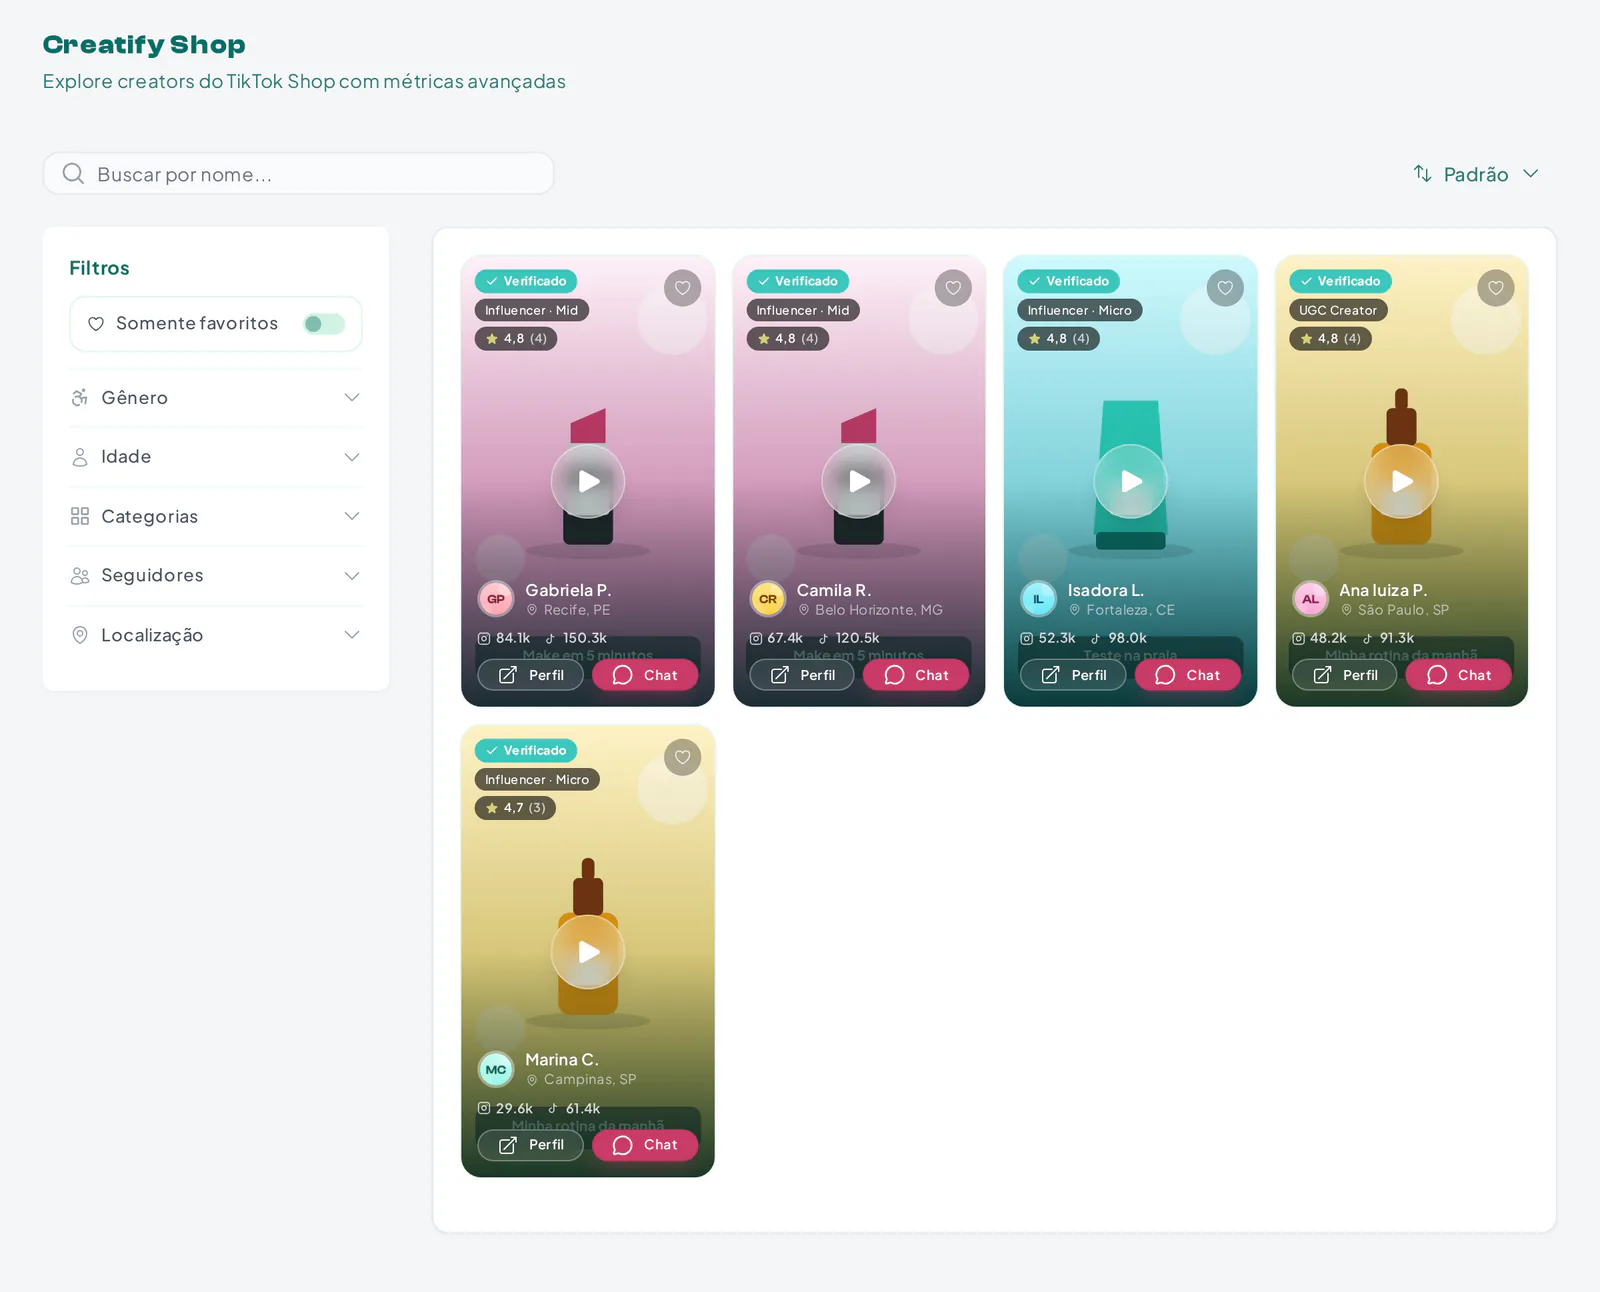Favorite Ana luiza P. with the heart icon
Viewport: 1600px width, 1292px height.
1496,288
